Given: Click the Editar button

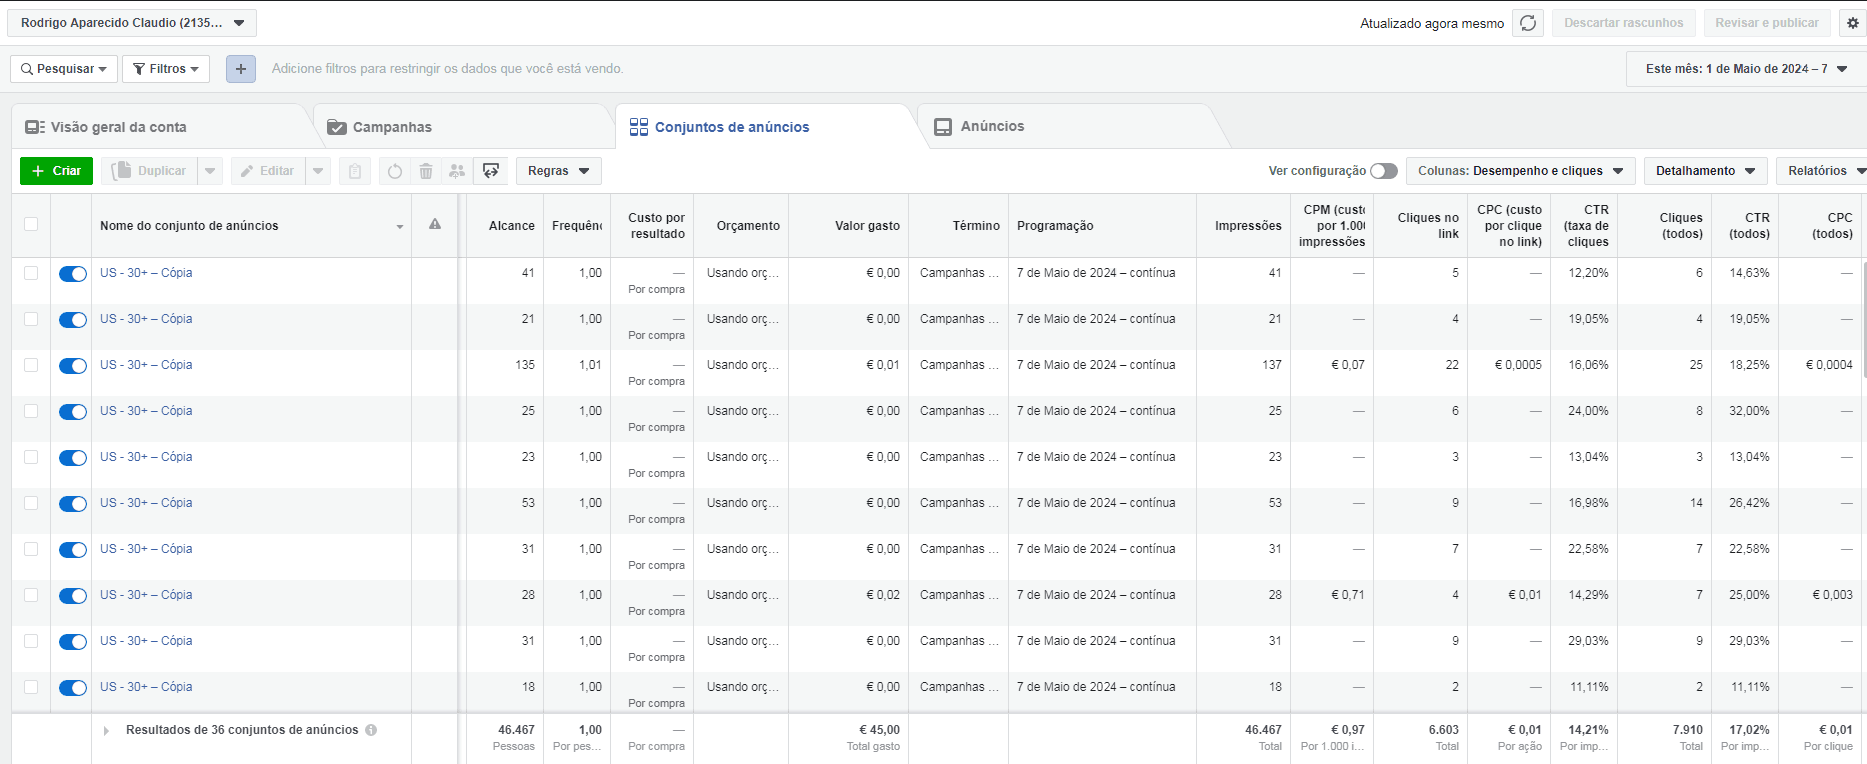Looking at the screenshot, I should coord(268,171).
